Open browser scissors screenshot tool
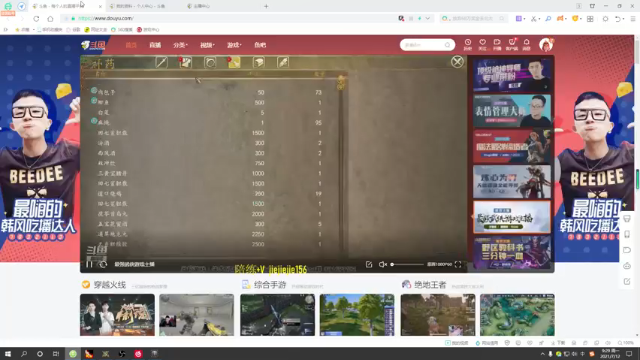The height and width of the screenshot is (360, 640). tap(533, 18)
